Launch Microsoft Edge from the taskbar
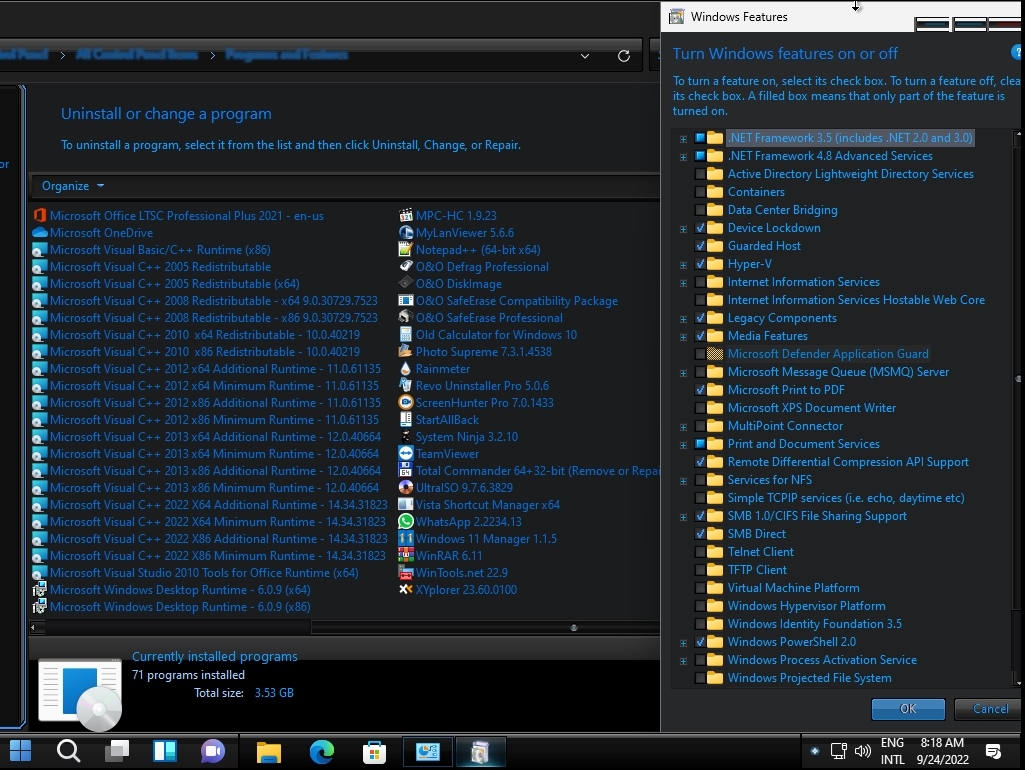The height and width of the screenshot is (770, 1025). (x=322, y=752)
